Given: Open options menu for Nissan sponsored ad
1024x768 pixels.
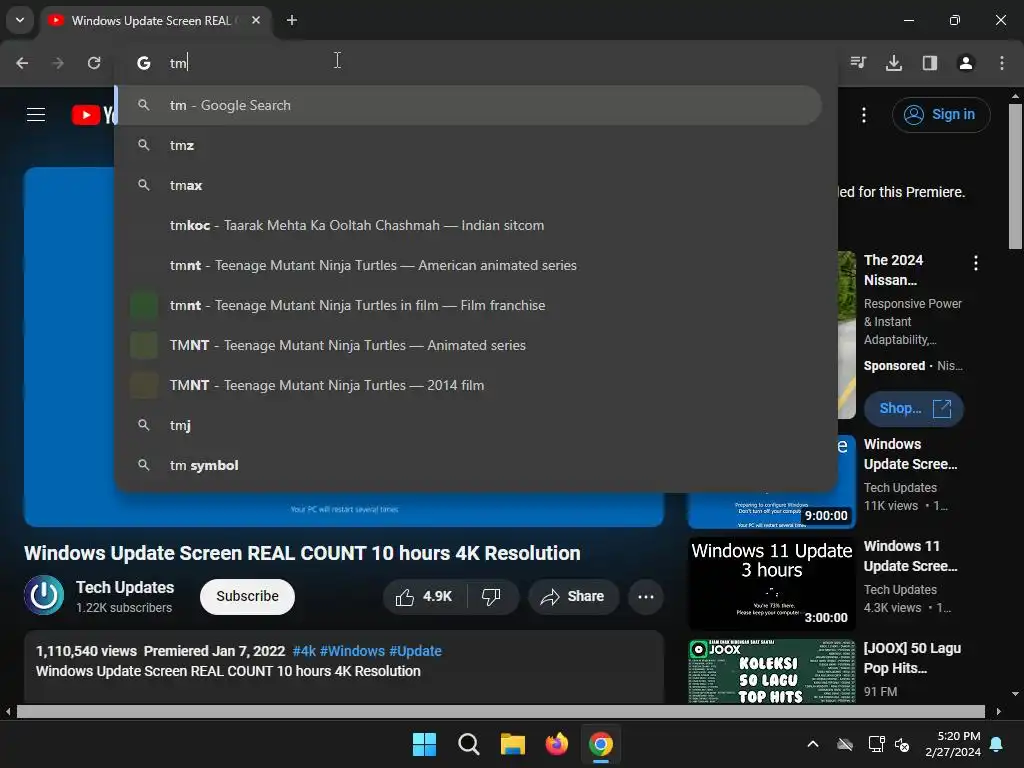Looking at the screenshot, I should point(976,263).
